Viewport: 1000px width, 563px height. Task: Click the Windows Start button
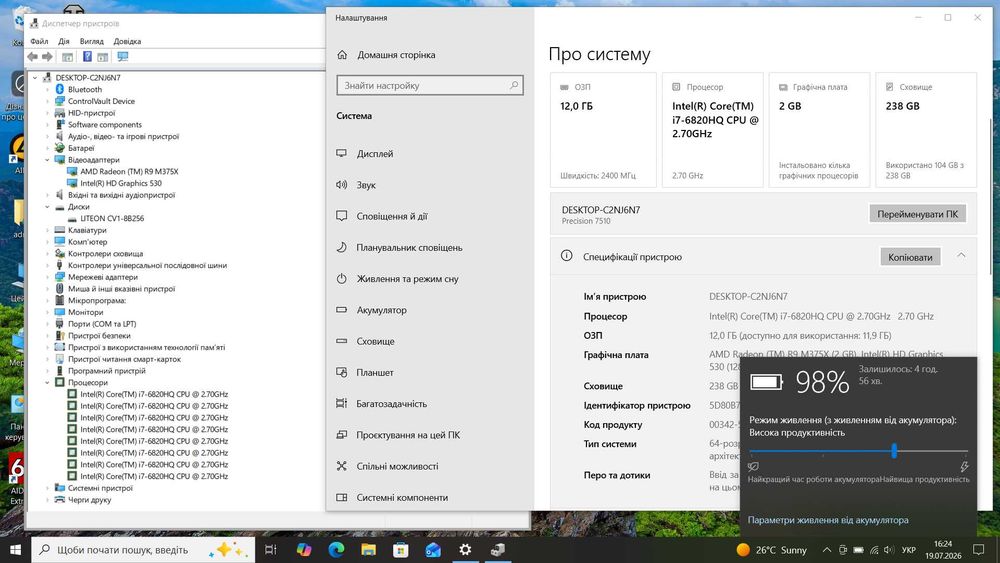click(x=15, y=550)
